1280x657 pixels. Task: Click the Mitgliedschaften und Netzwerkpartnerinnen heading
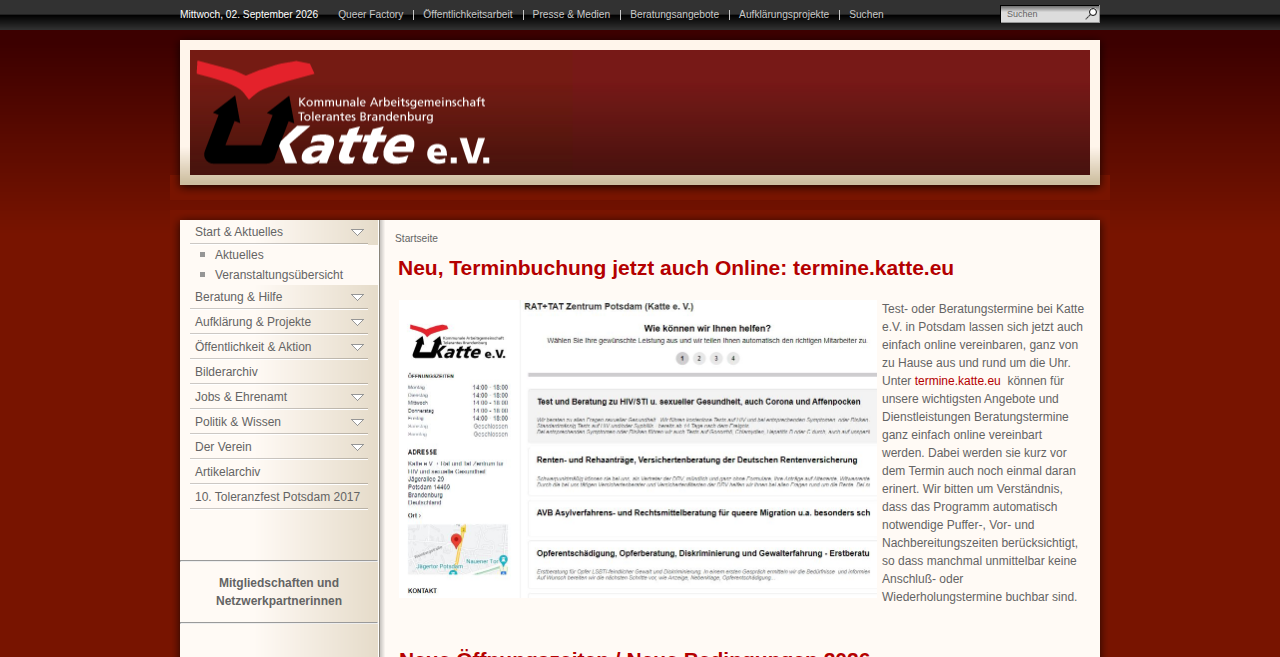279,592
